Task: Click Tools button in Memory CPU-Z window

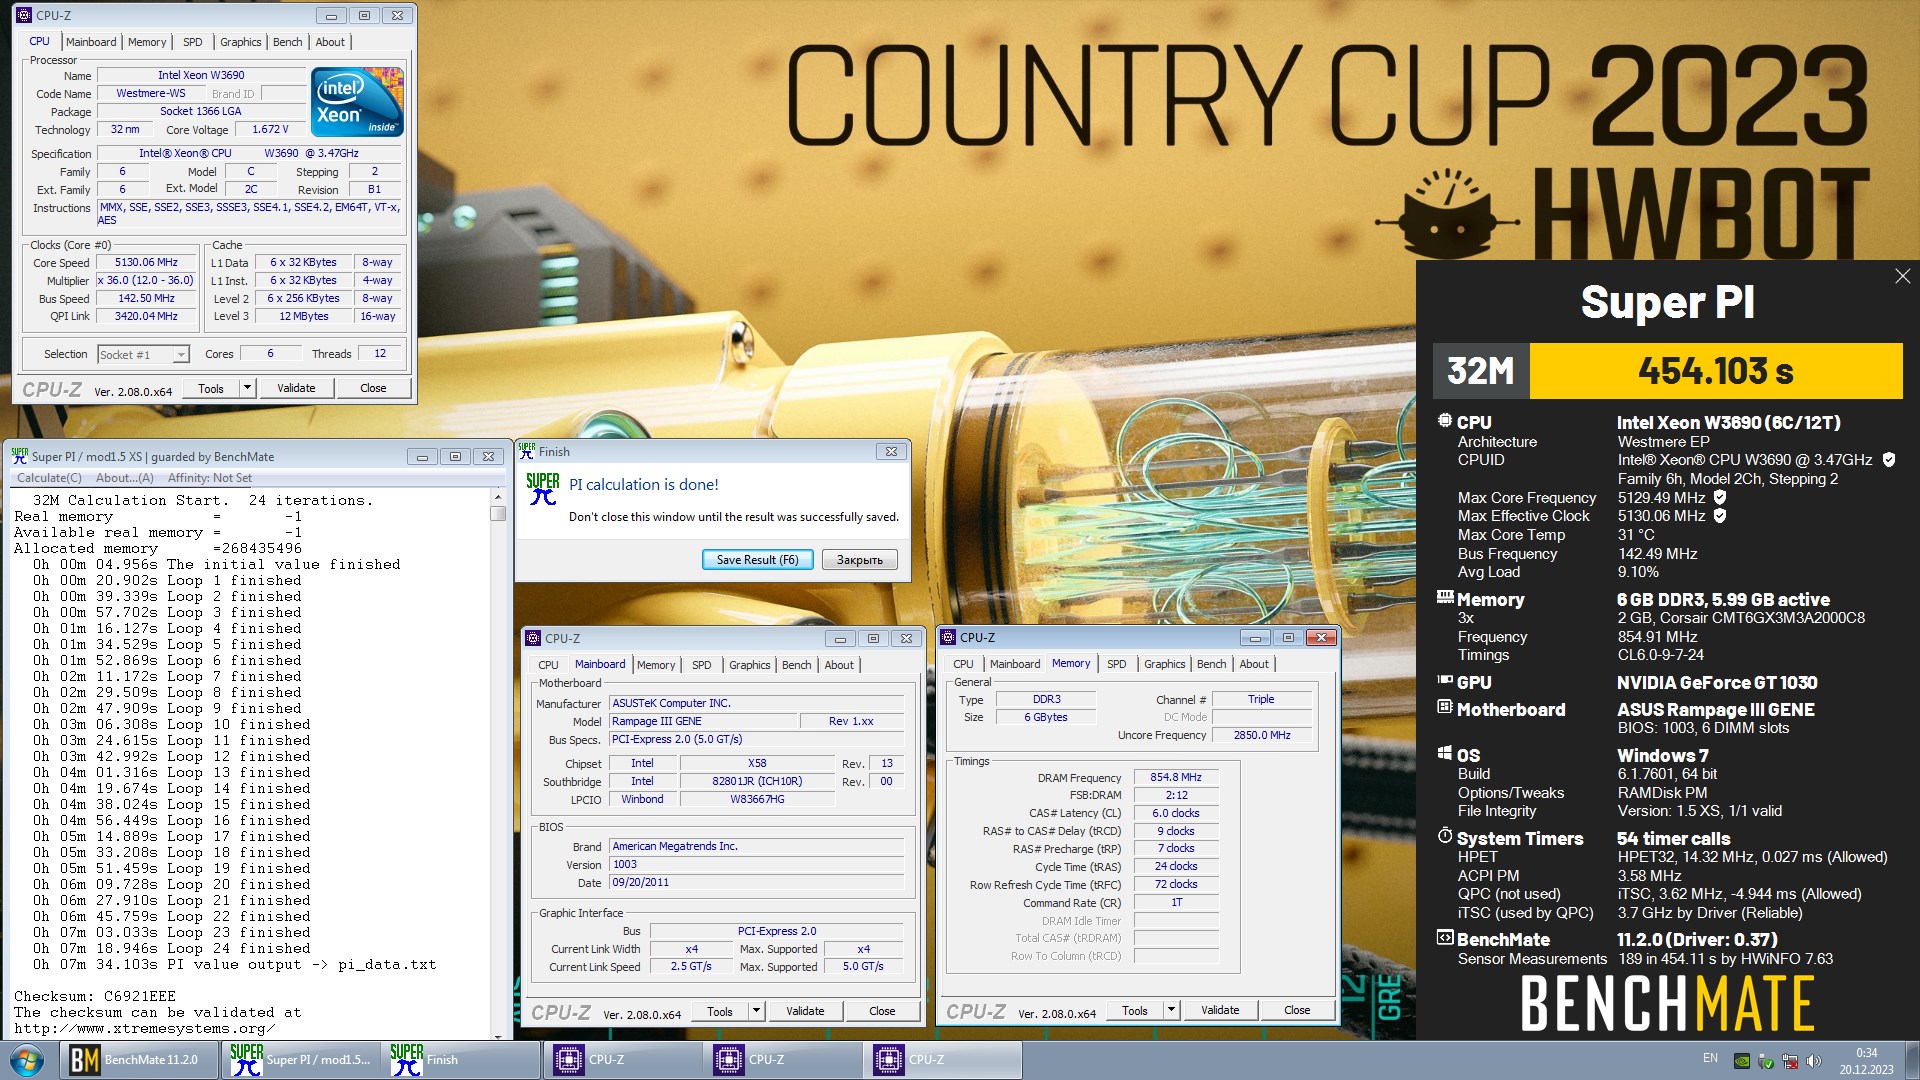Action: click(1135, 1010)
